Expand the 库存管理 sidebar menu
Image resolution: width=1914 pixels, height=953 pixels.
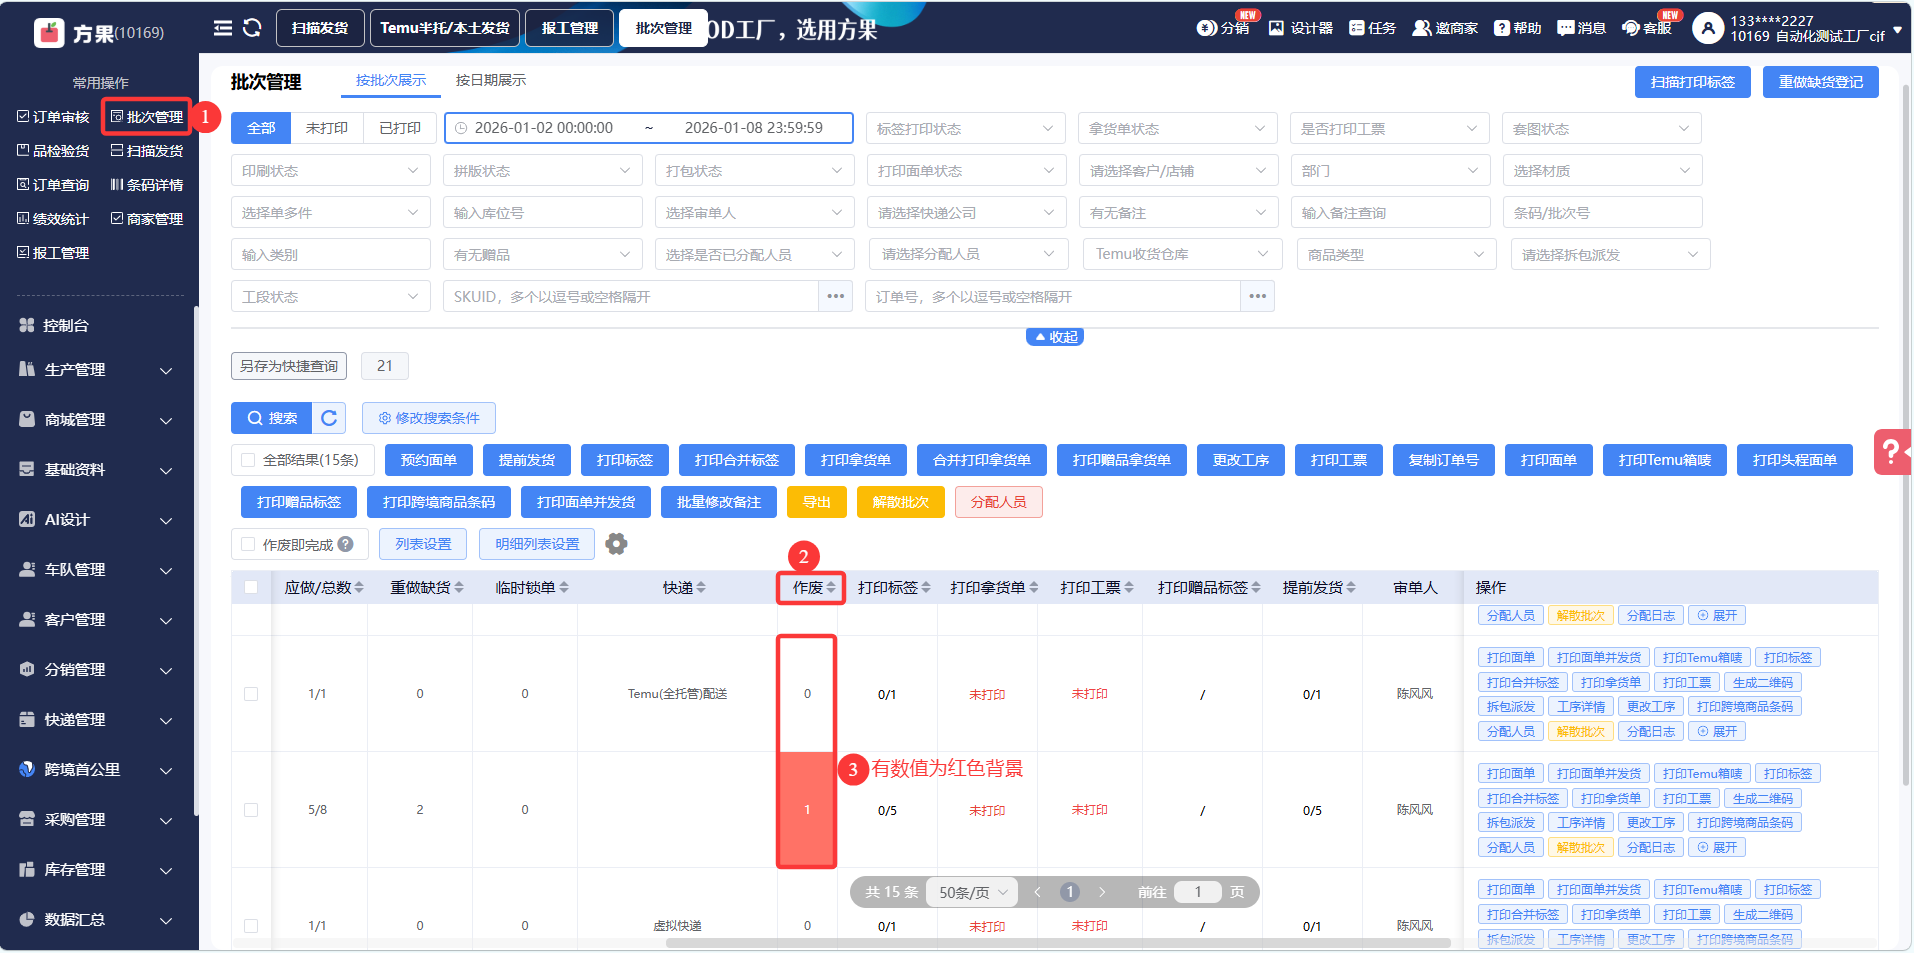[x=97, y=870]
